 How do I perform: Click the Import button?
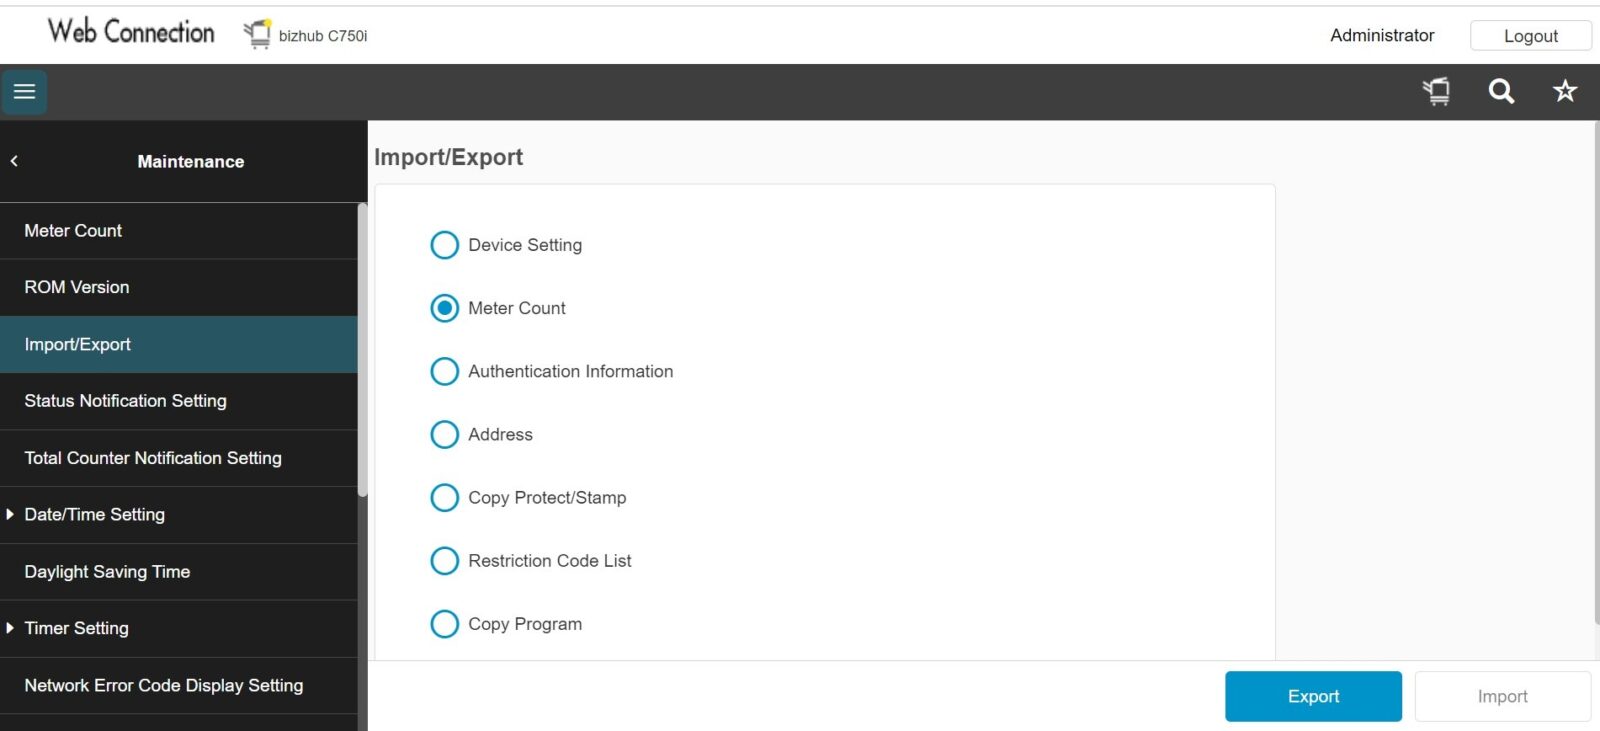(1502, 696)
